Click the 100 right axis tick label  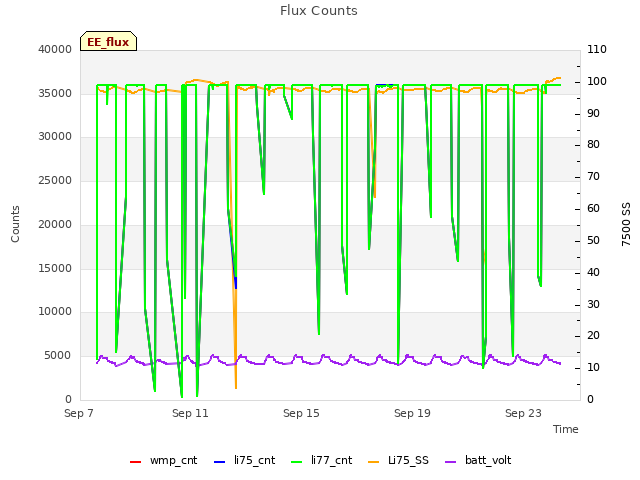tap(597, 81)
